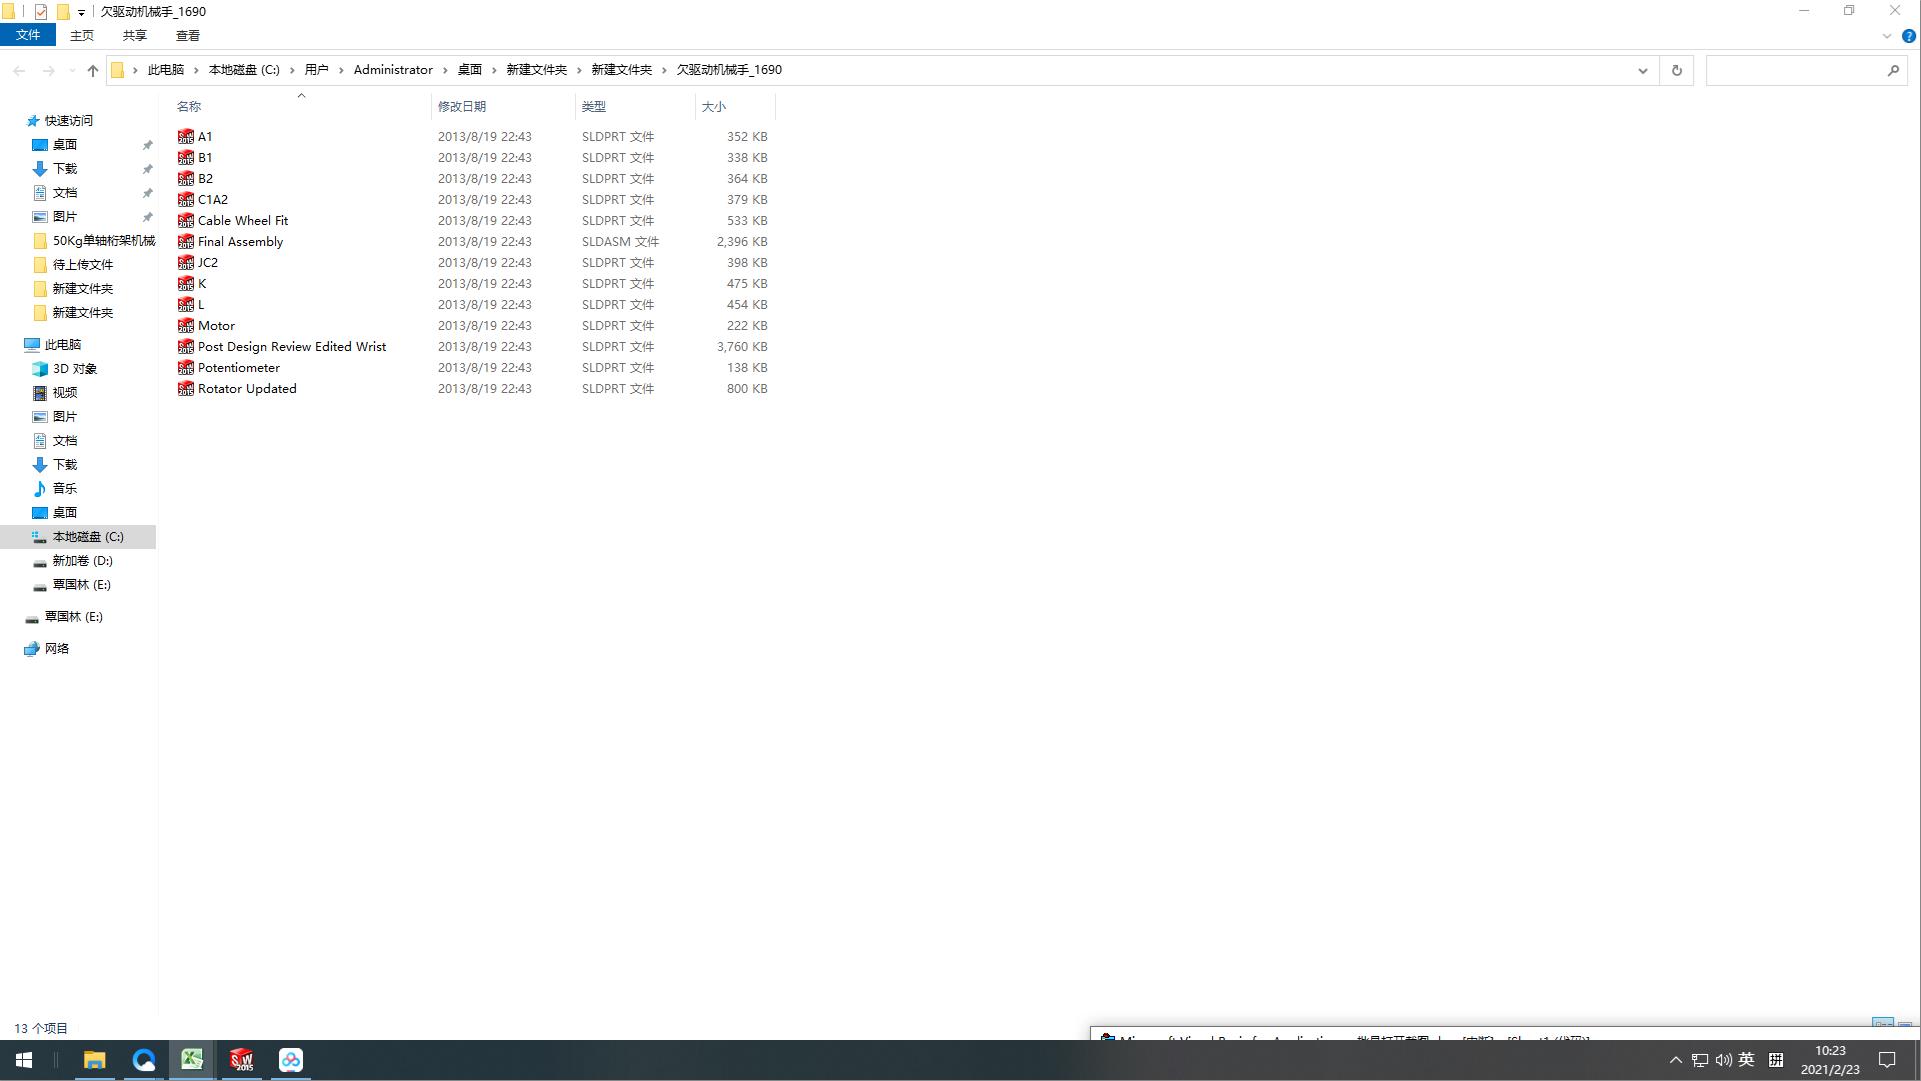
Task: Click the Baidu Netdisk taskbar icon
Action: point(290,1060)
